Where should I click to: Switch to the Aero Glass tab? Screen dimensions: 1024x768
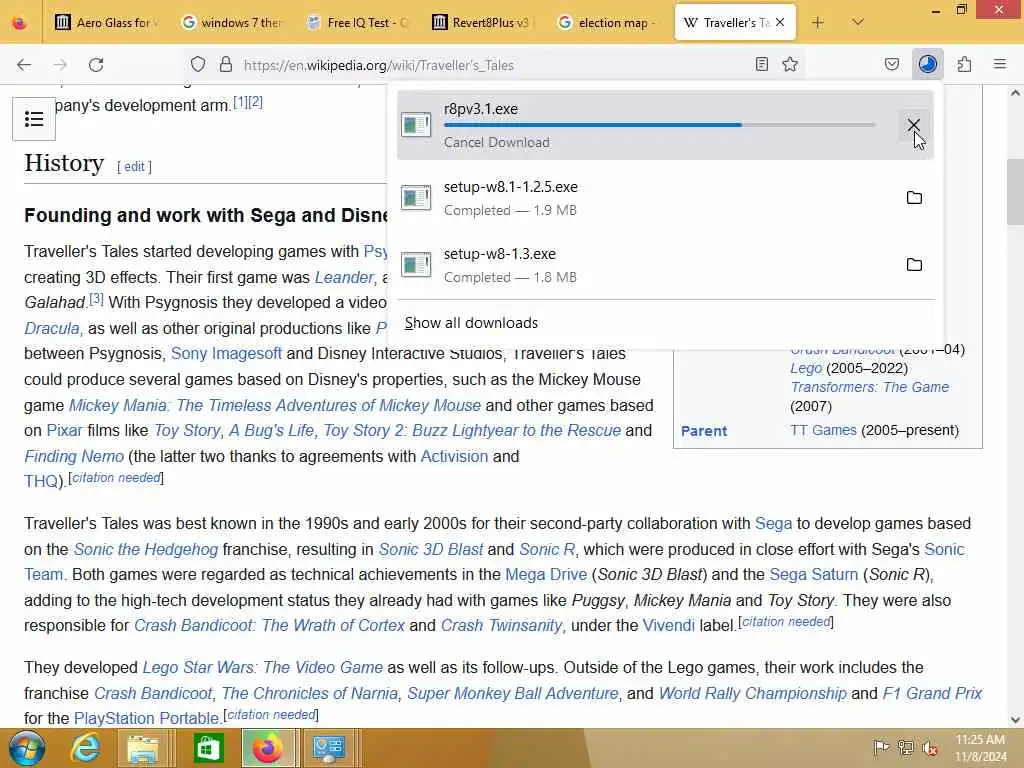(107, 23)
